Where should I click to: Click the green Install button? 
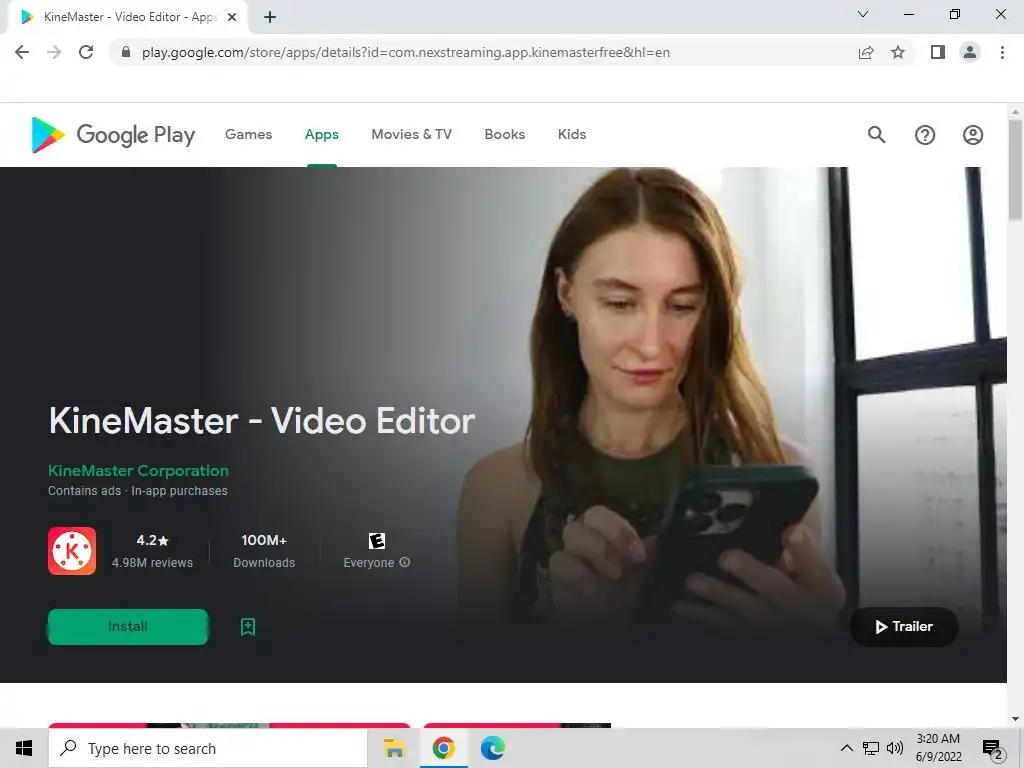pyautogui.click(x=128, y=627)
